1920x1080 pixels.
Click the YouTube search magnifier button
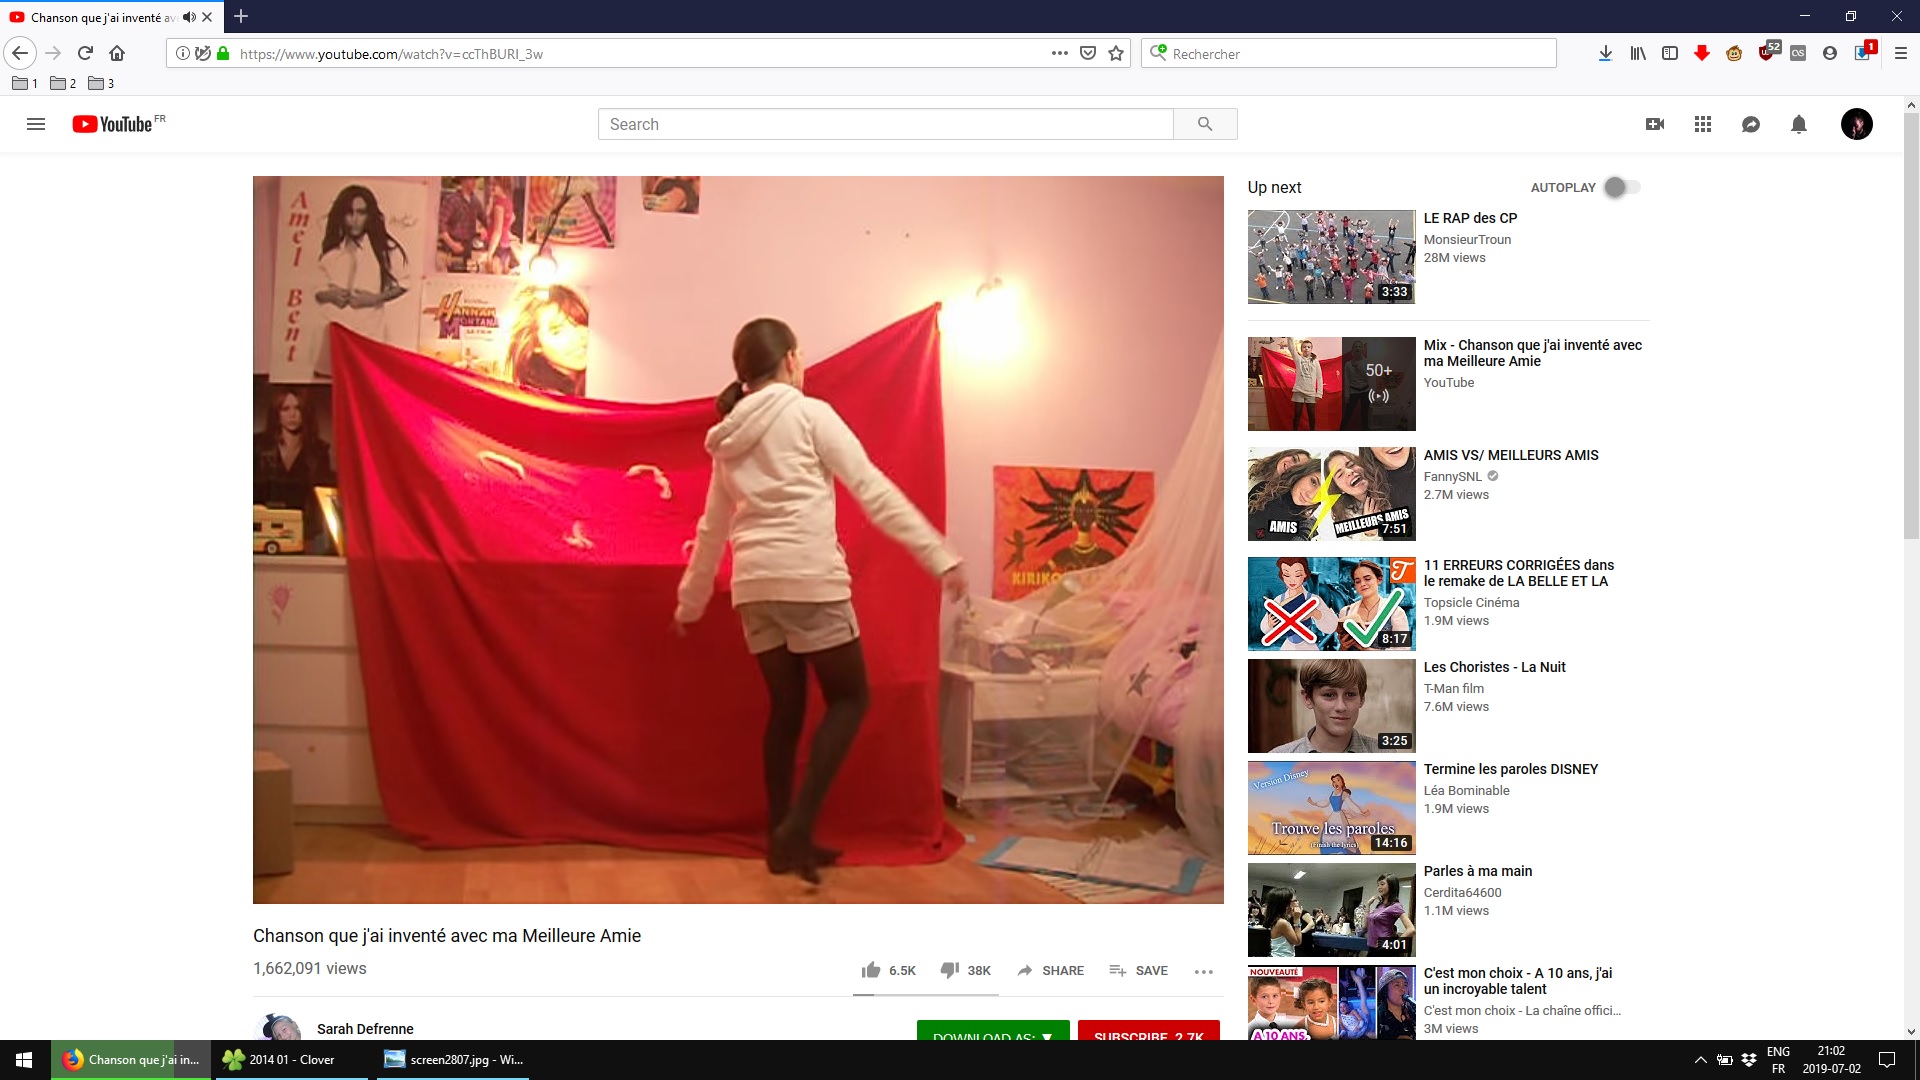point(1205,124)
